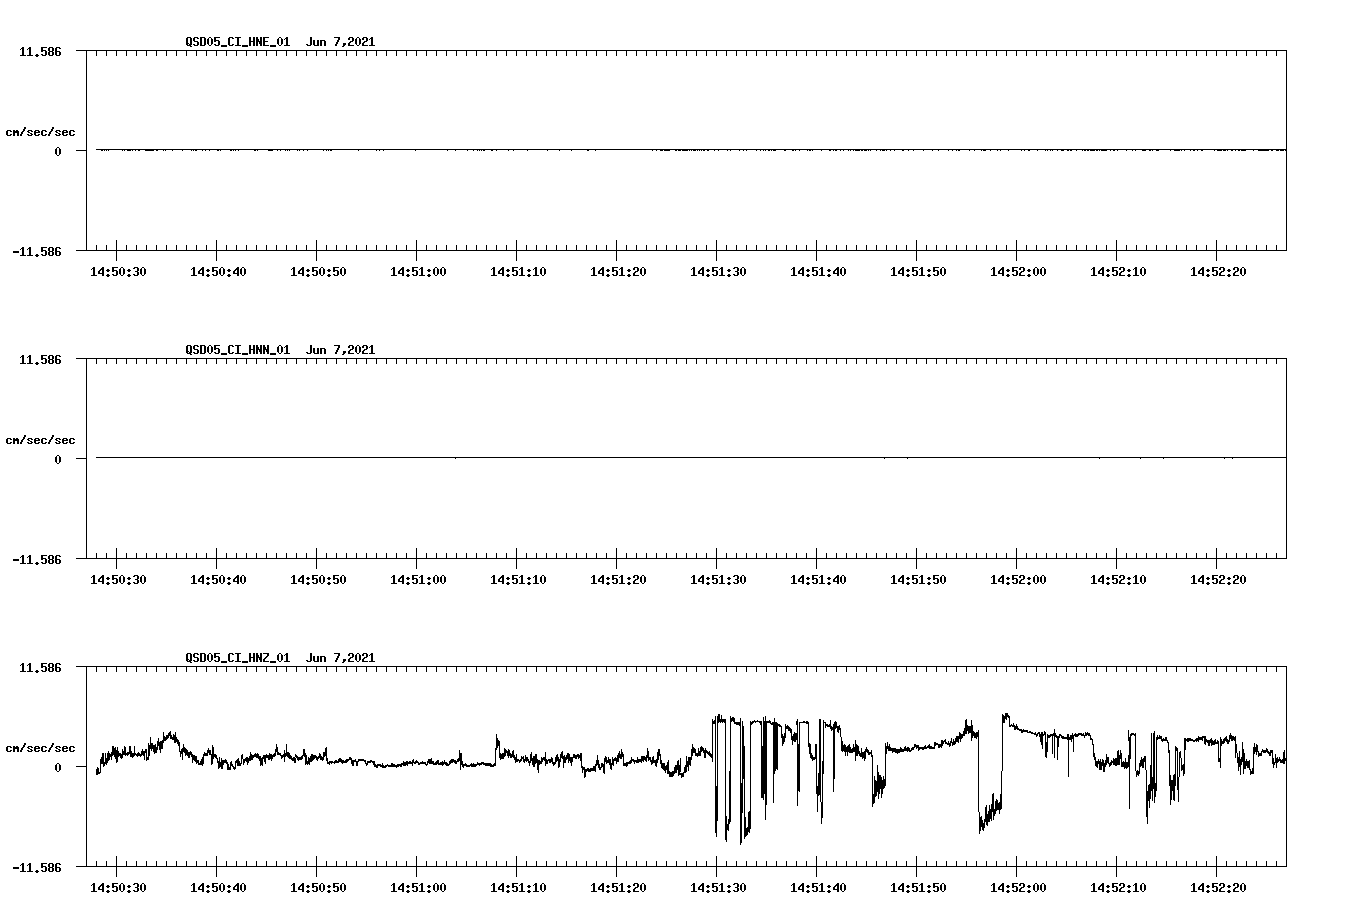
Task: Click the 14:51:00 time label under HNE plot
Action: tap(418, 272)
